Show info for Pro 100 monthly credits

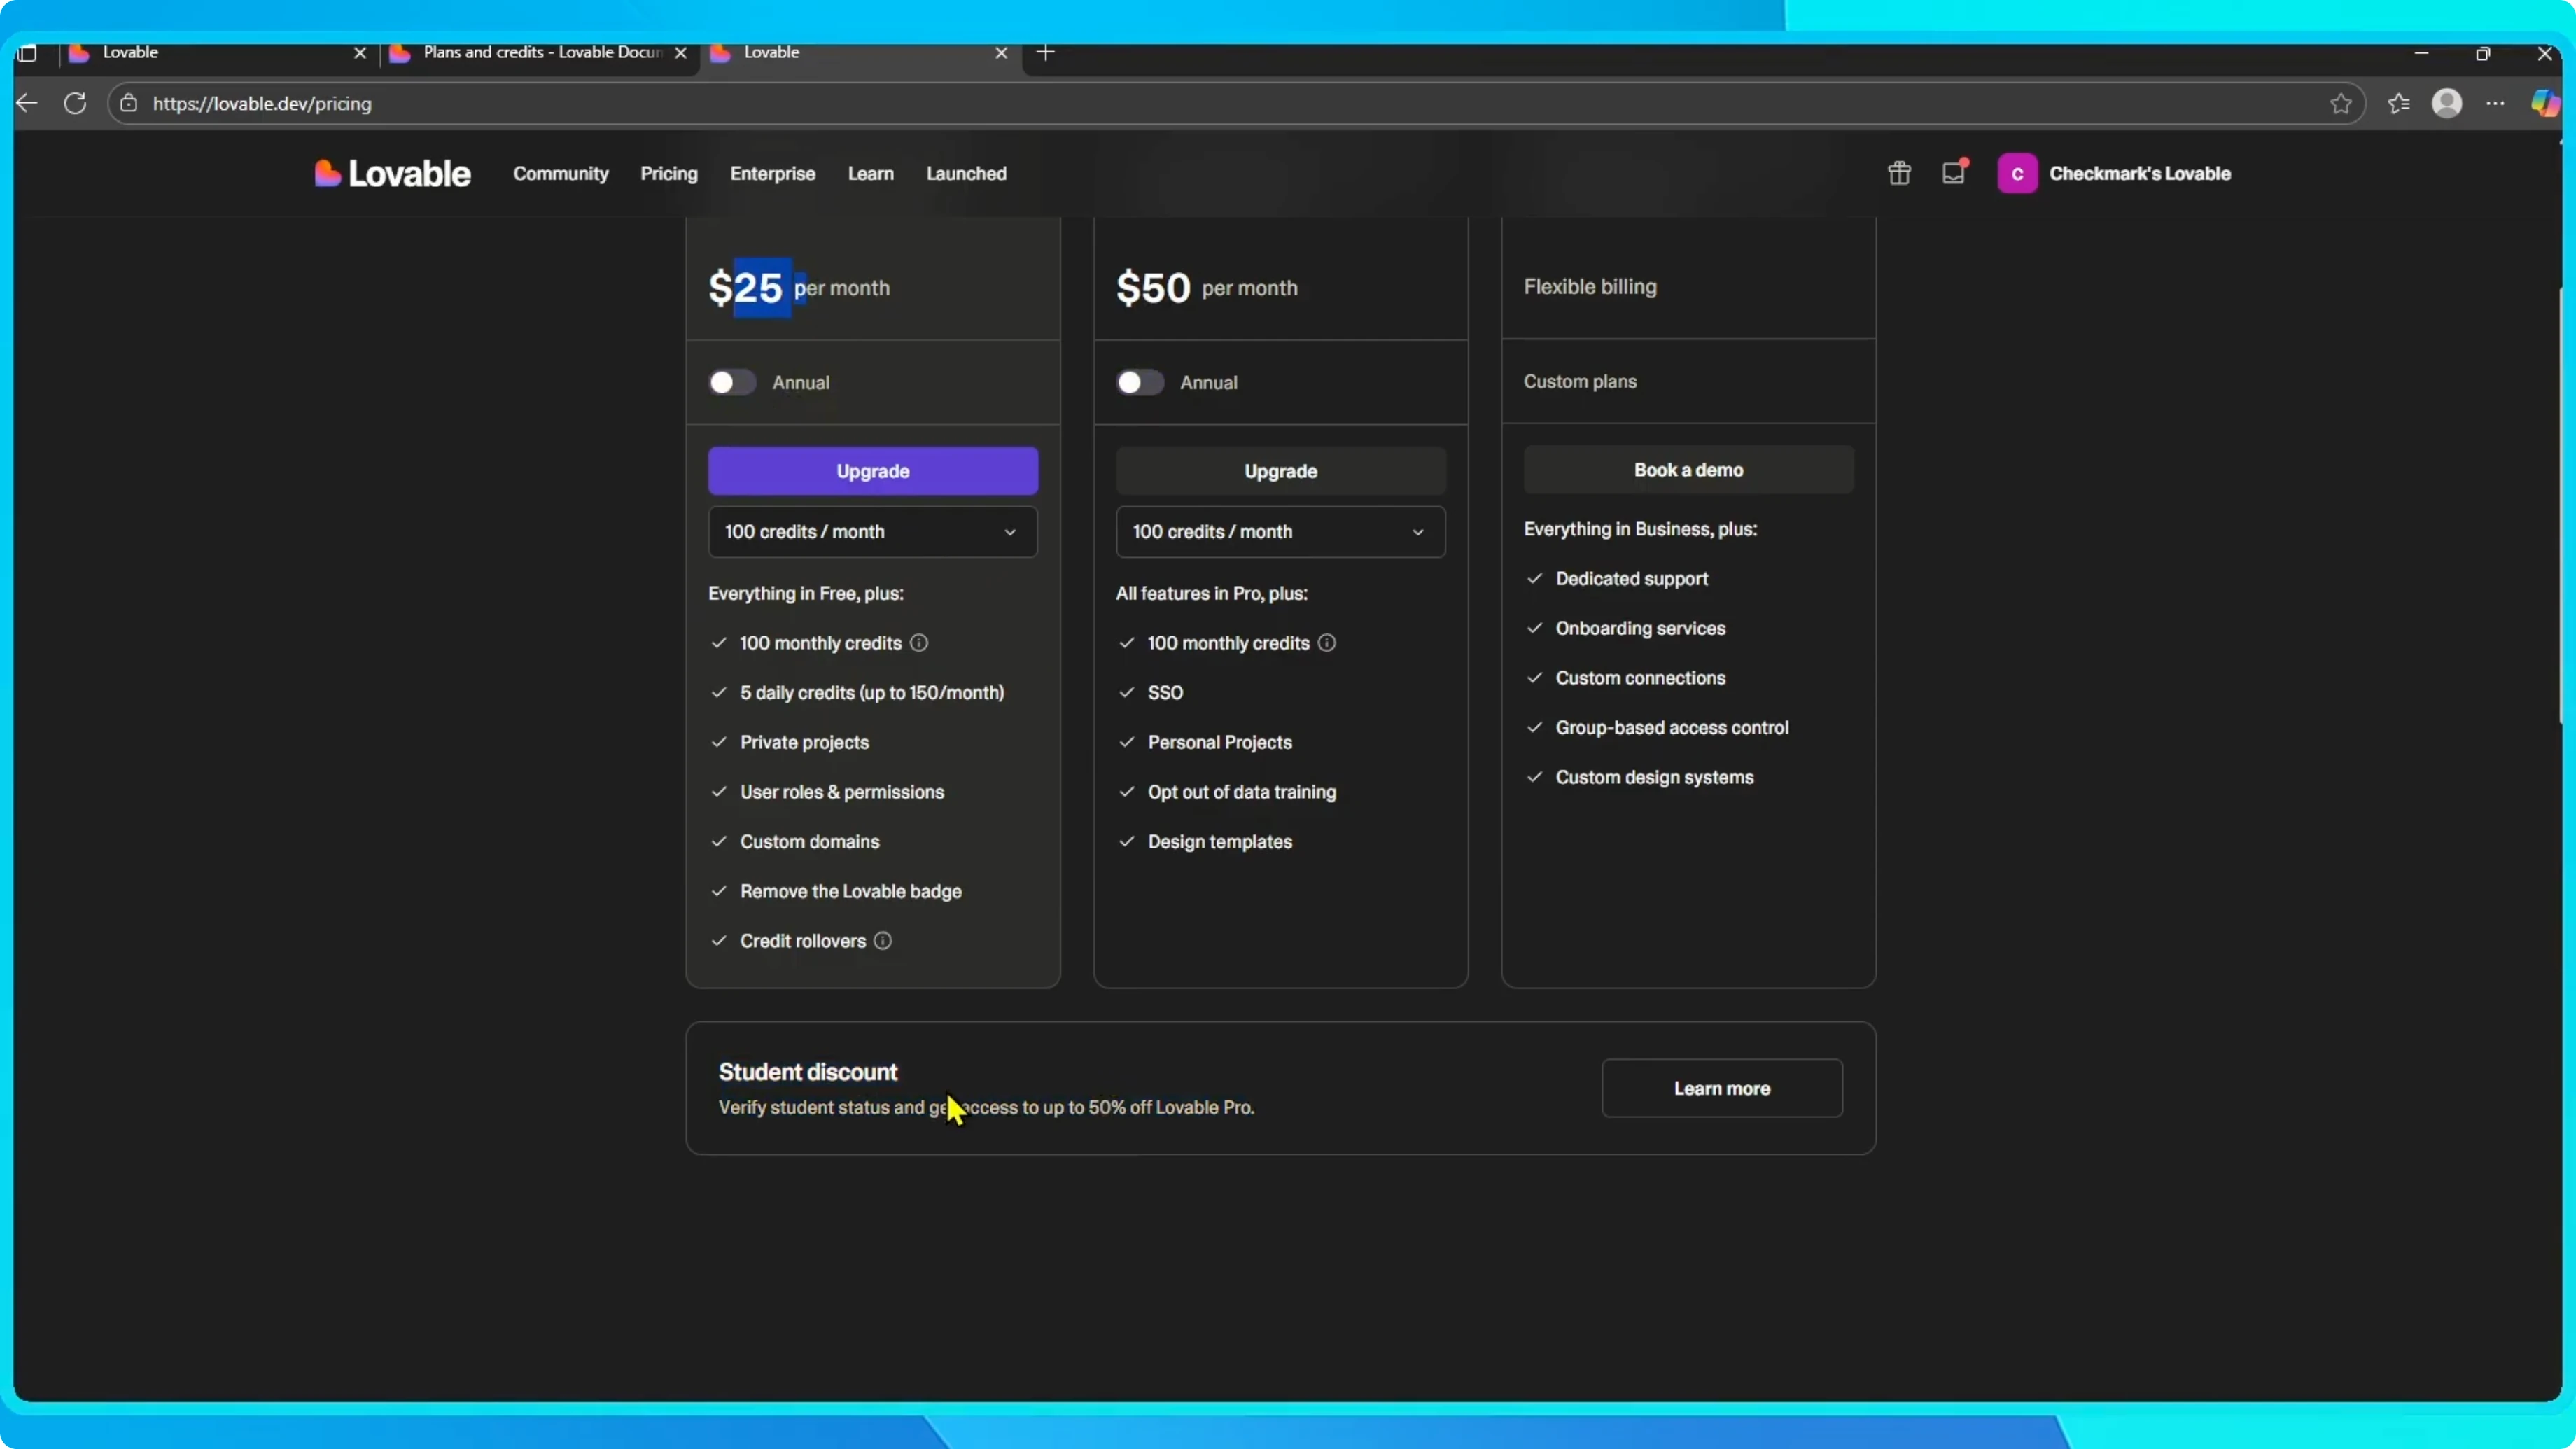[x=919, y=643]
